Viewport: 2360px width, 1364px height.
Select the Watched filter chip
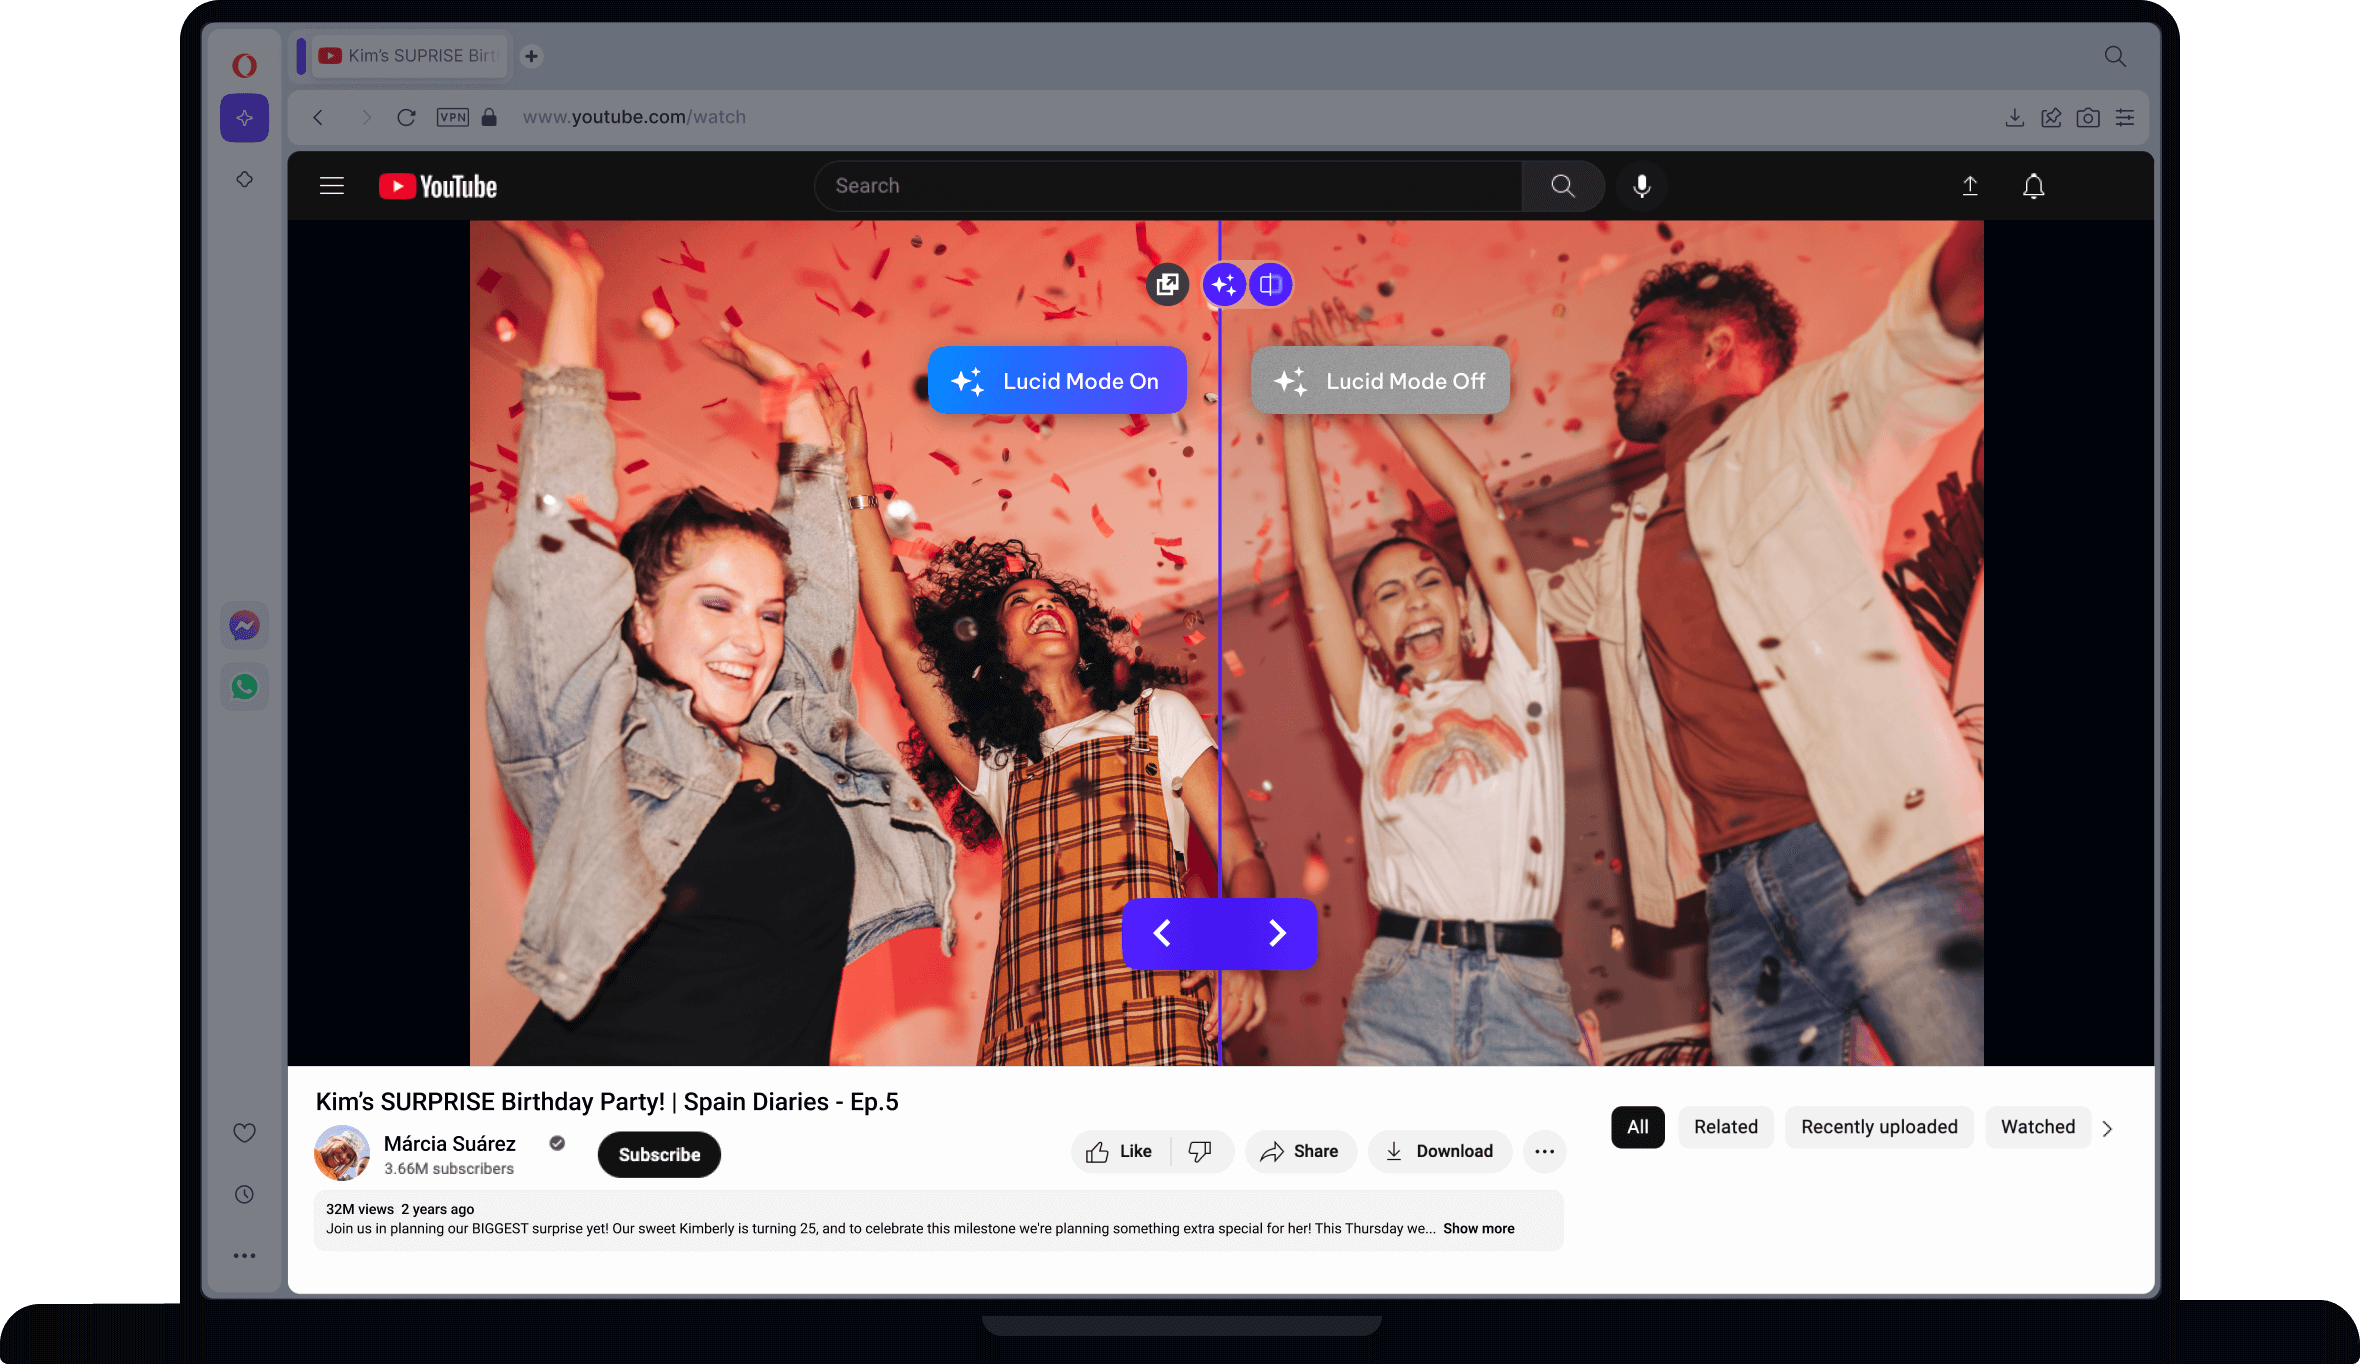coord(2038,1127)
